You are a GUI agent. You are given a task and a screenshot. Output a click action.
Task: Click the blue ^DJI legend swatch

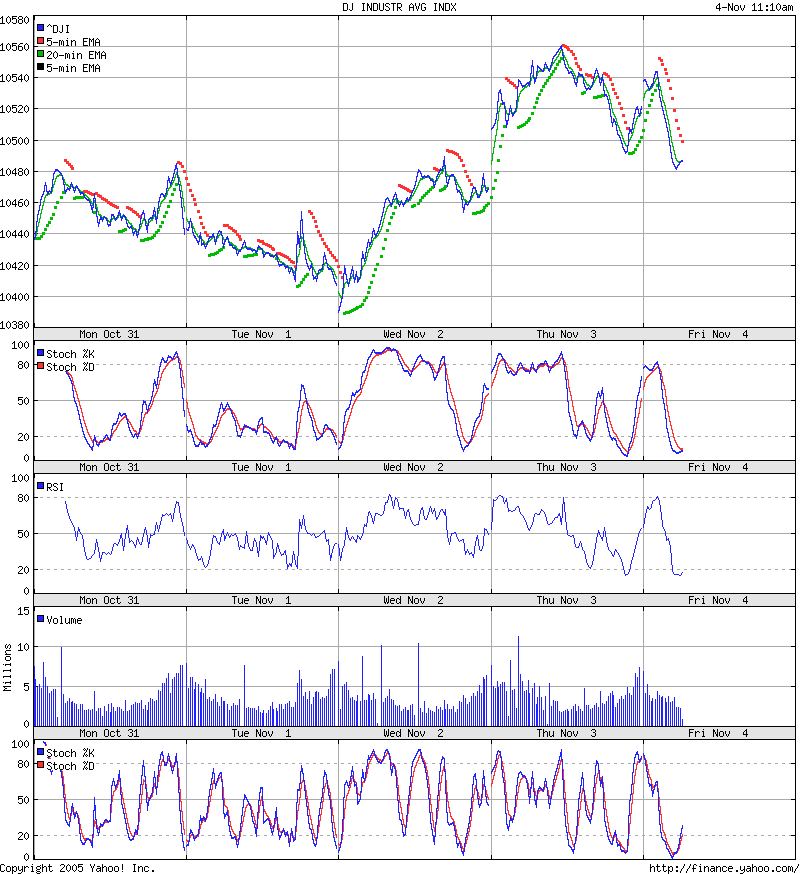tap(40, 27)
